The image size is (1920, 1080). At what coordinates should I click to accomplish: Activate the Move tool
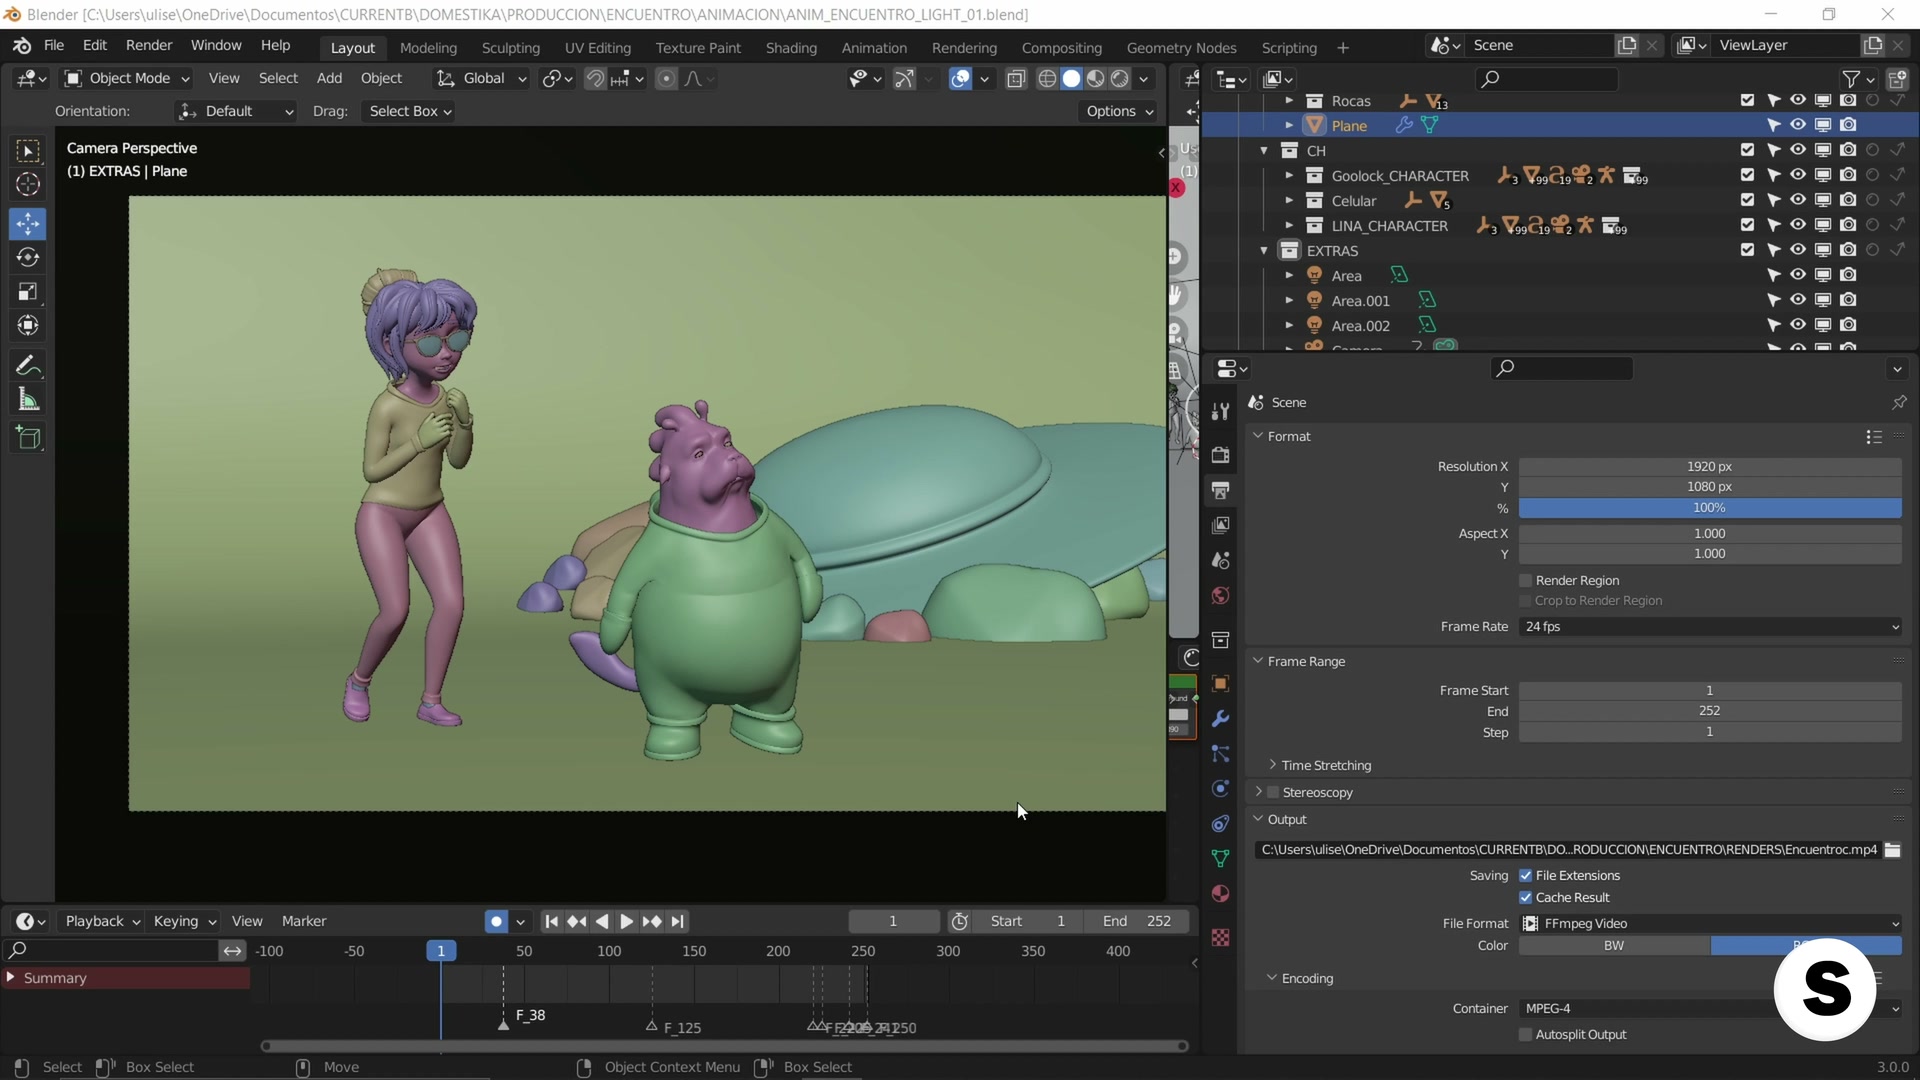(28, 223)
